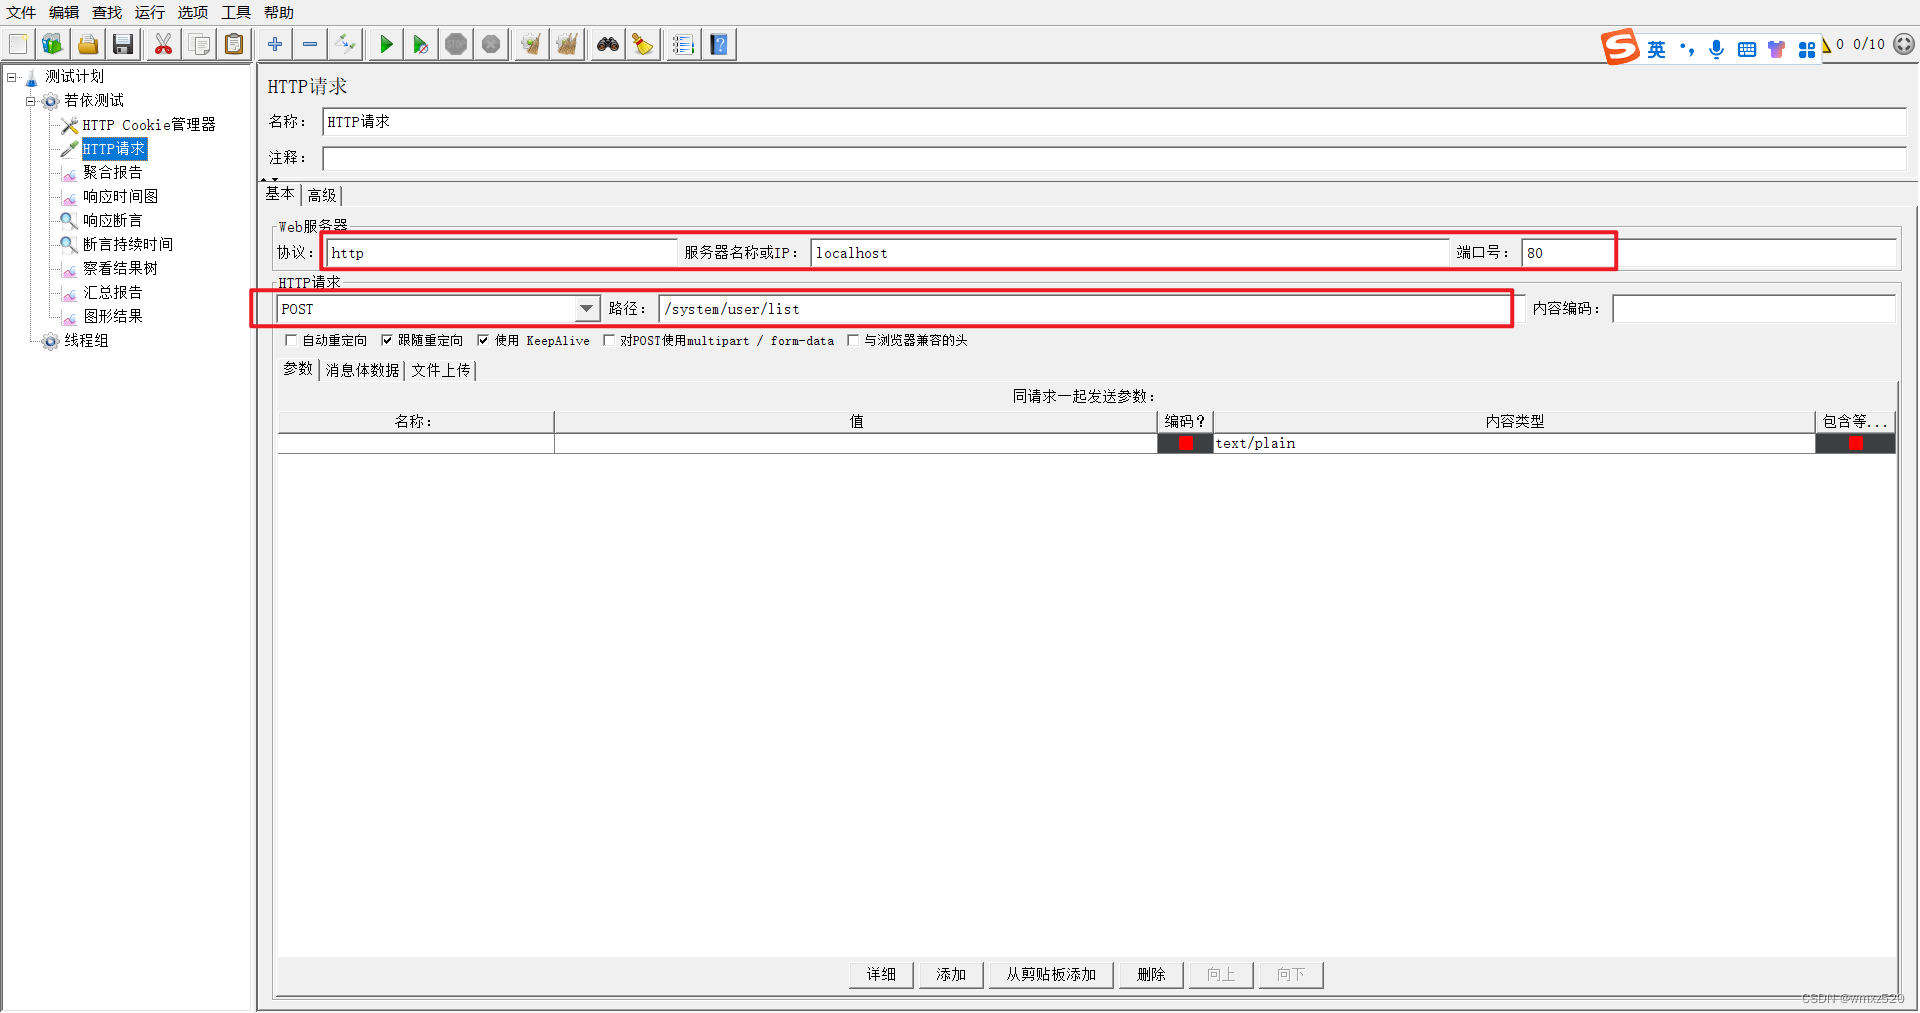Click the Clear results broom icon

click(531, 44)
